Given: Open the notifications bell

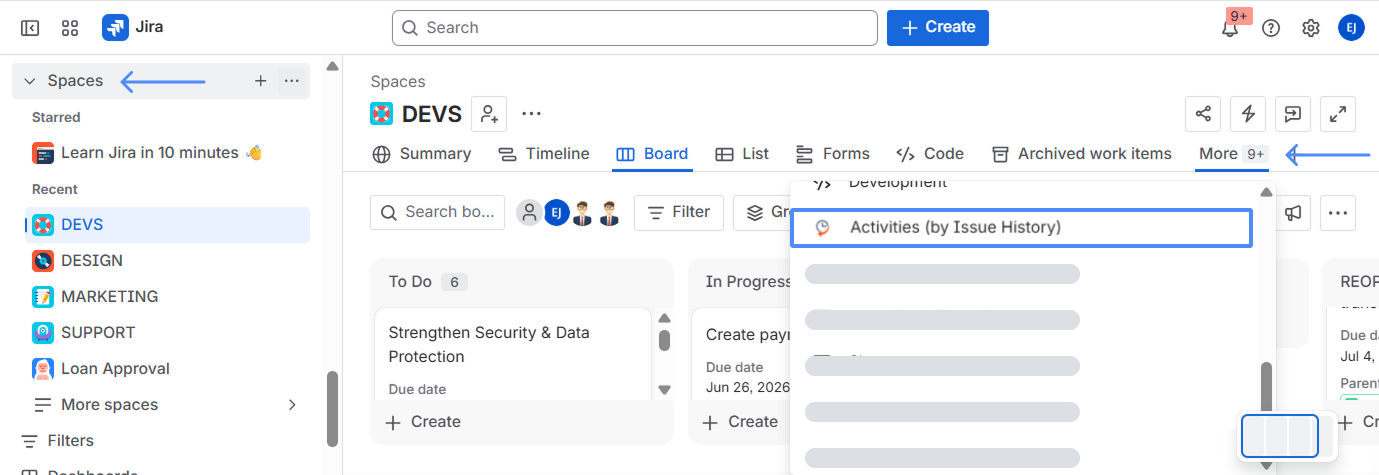Looking at the screenshot, I should pos(1230,28).
